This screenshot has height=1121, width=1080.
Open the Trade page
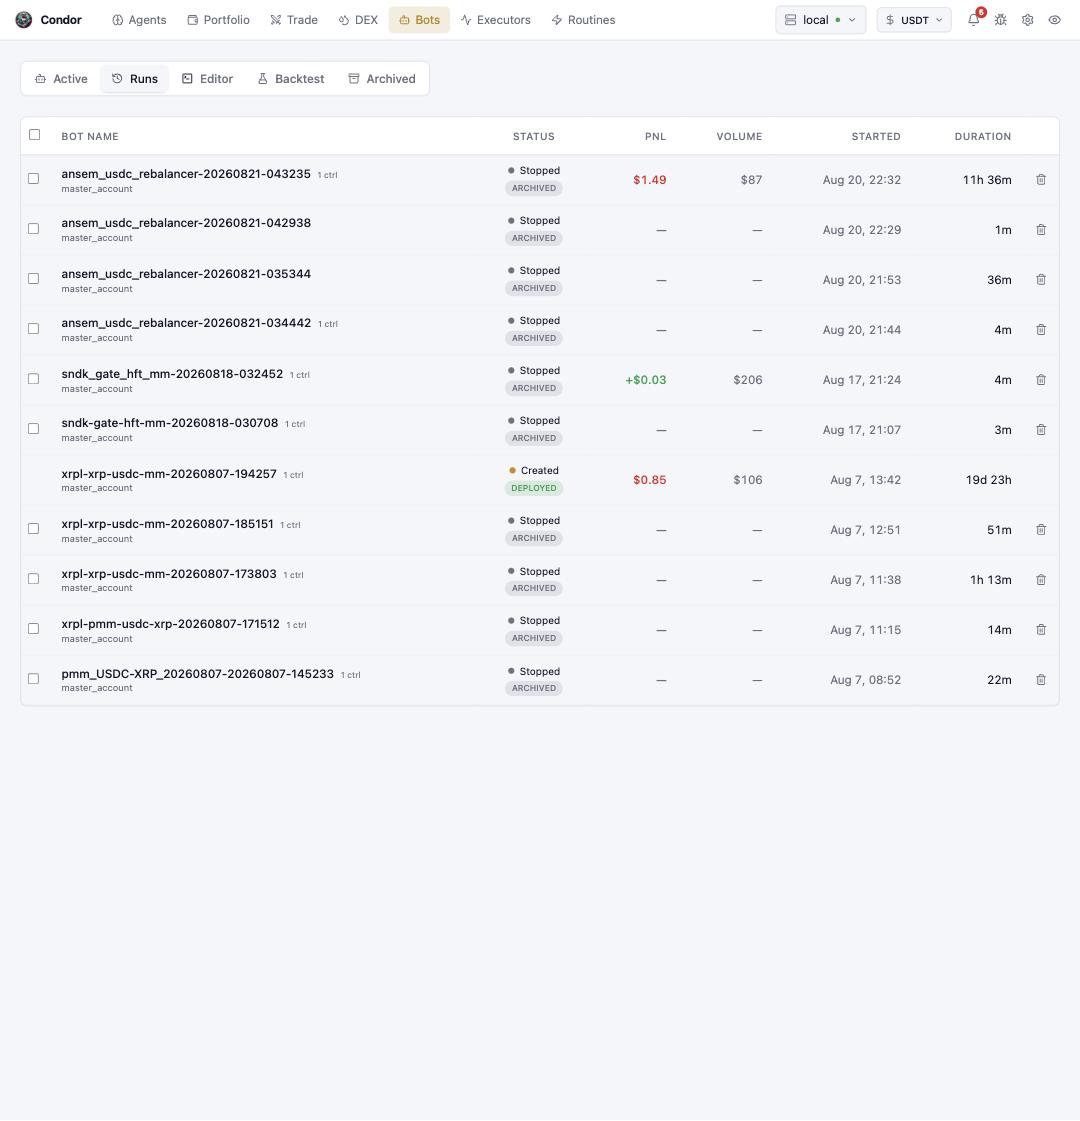coord(294,20)
